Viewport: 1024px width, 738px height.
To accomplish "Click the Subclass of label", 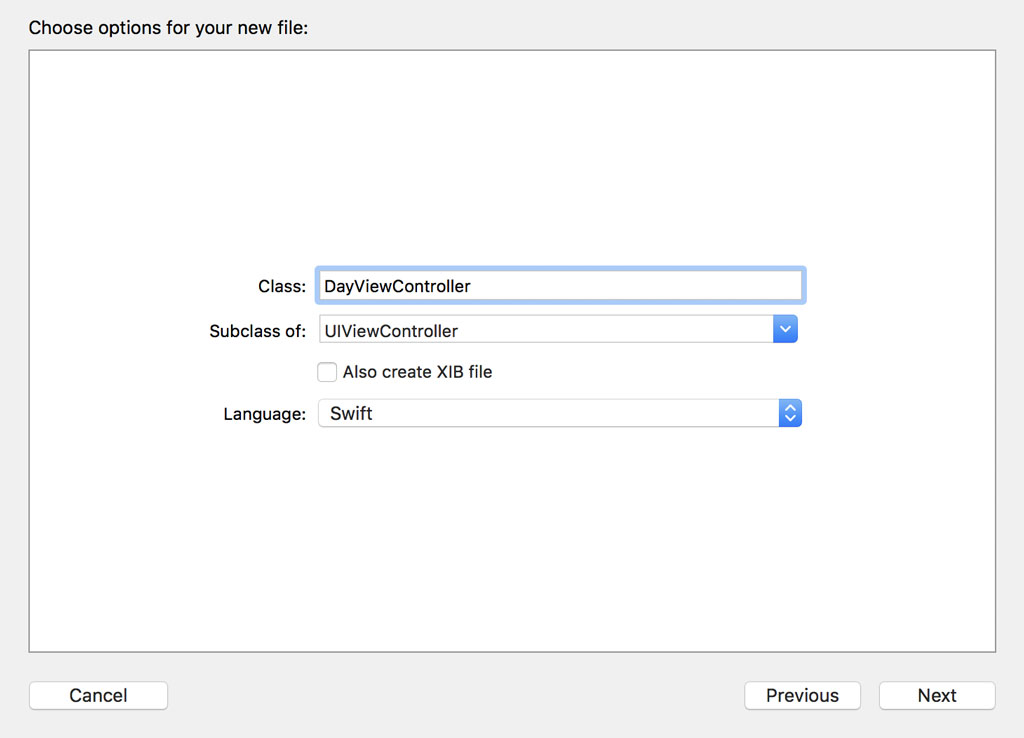I will tap(257, 329).
